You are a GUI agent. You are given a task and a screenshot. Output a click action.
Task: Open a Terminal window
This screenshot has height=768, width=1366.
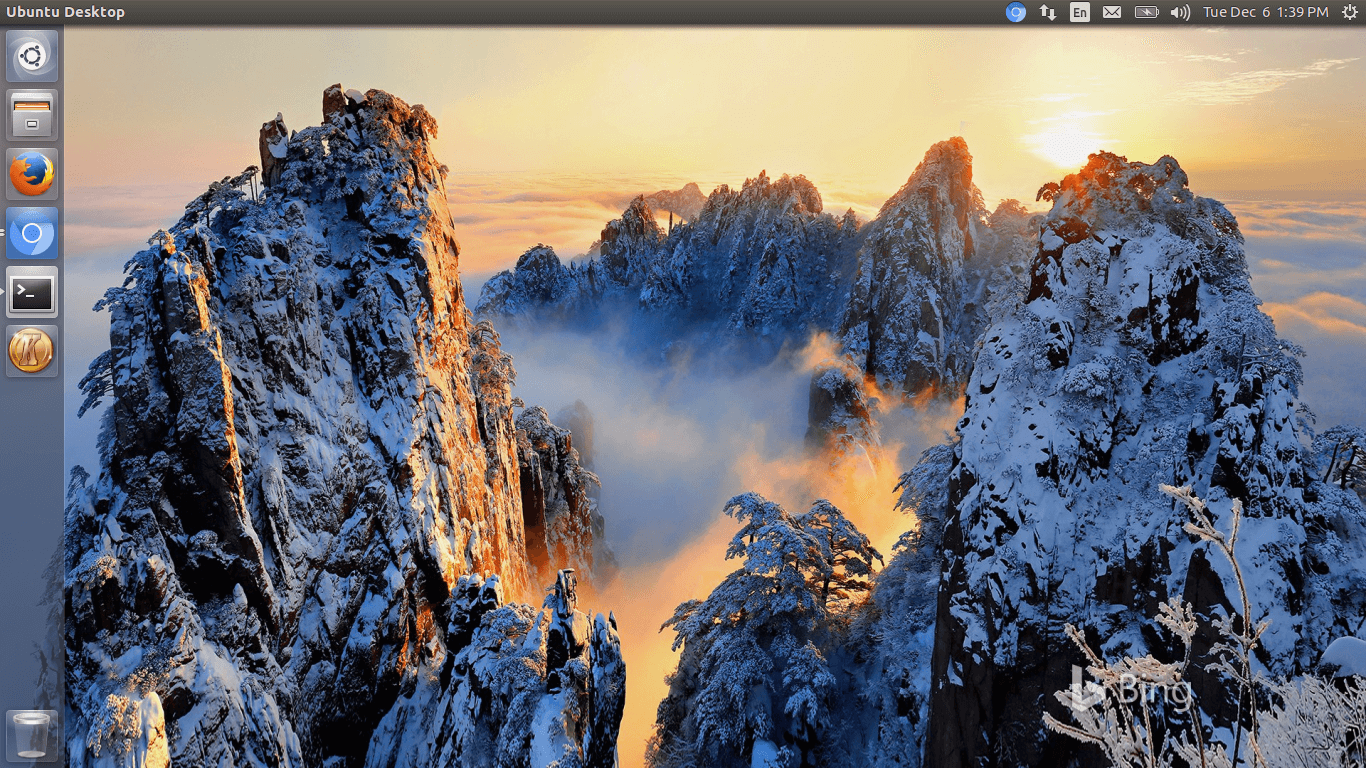(31, 292)
